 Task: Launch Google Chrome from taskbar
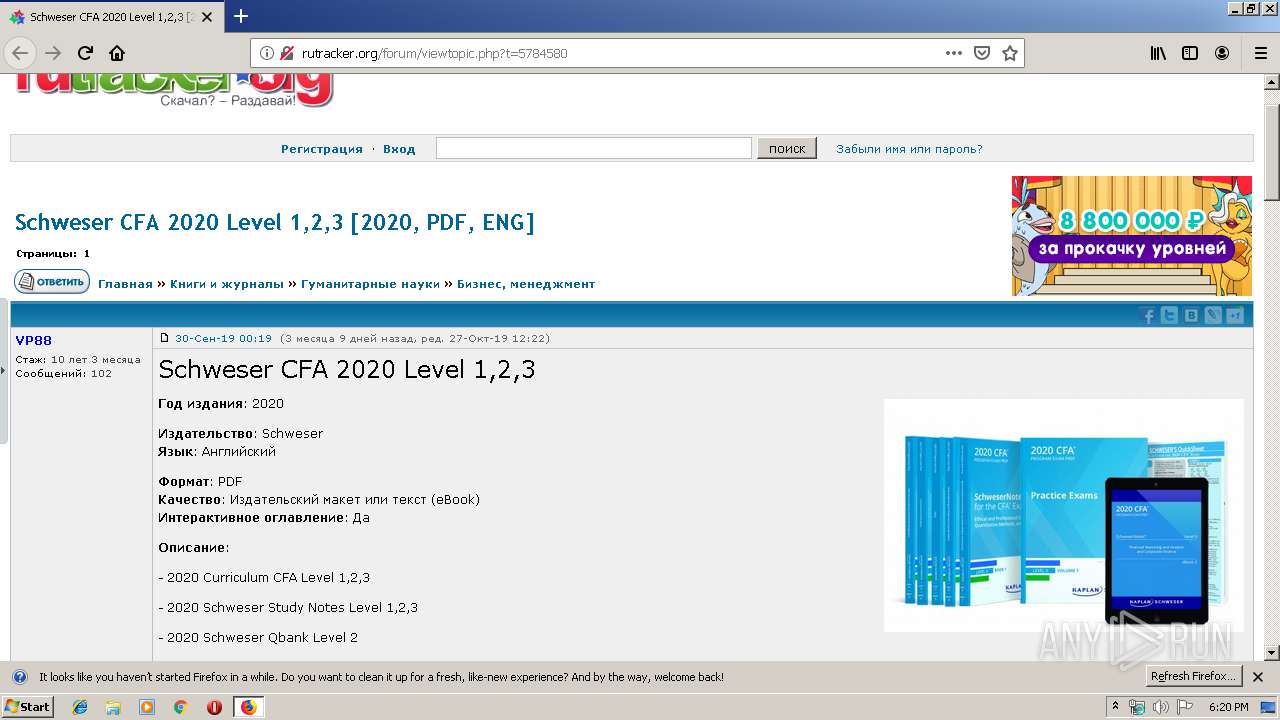tap(180, 707)
